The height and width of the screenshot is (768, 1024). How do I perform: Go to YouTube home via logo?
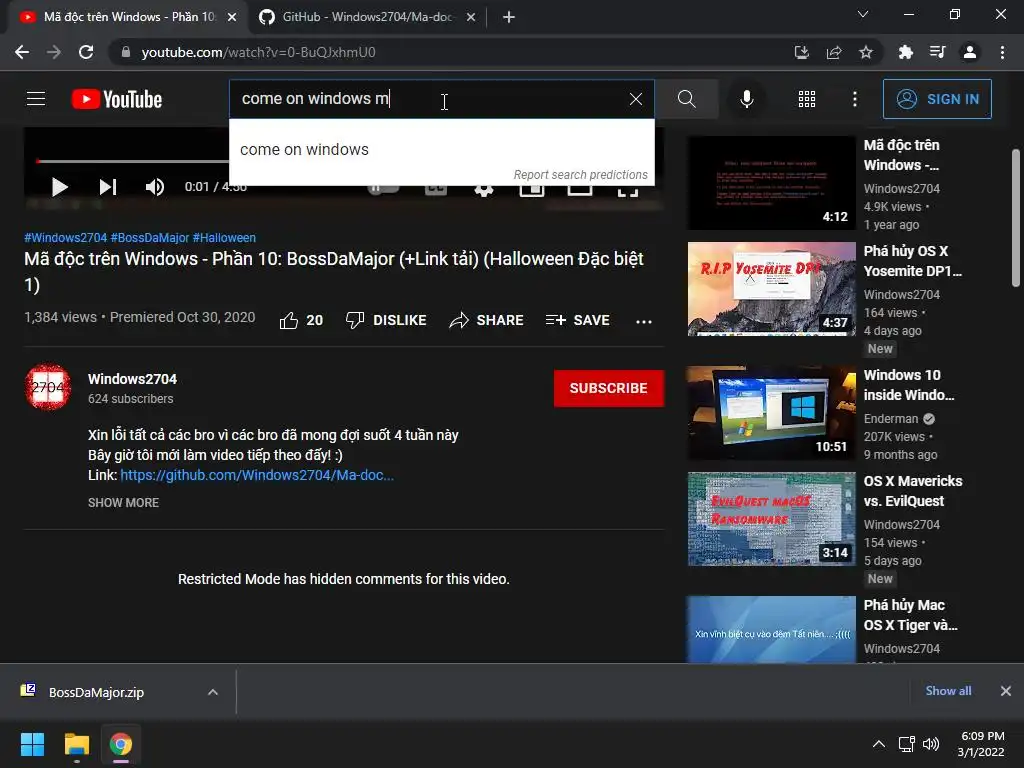tap(117, 99)
